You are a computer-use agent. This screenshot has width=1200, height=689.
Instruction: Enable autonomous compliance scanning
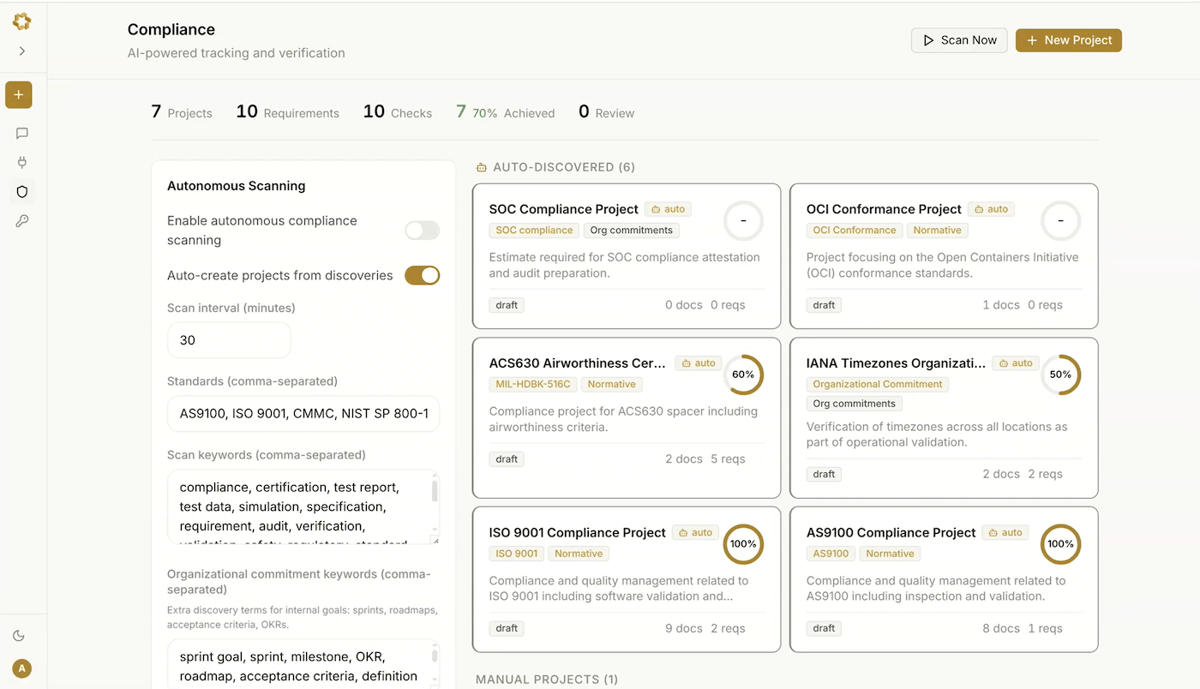tap(421, 230)
